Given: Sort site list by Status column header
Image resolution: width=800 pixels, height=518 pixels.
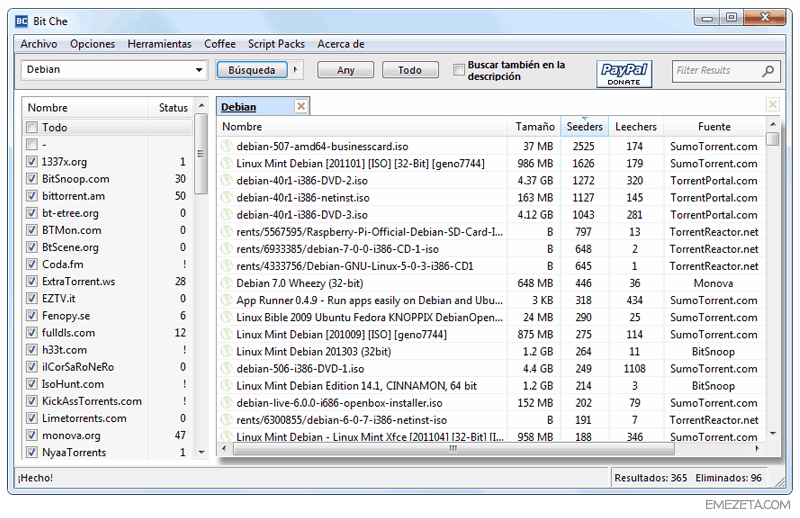Looking at the screenshot, I should coord(172,108).
